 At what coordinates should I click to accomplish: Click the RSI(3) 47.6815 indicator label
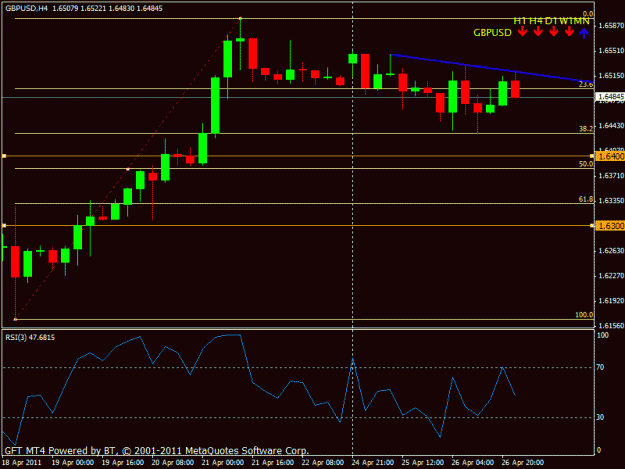click(30, 338)
